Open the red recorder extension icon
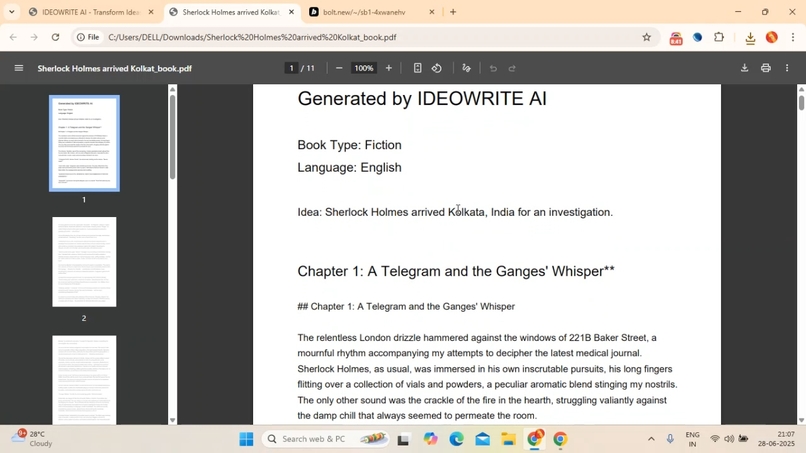Screen dimensions: 806x453 [676, 38]
